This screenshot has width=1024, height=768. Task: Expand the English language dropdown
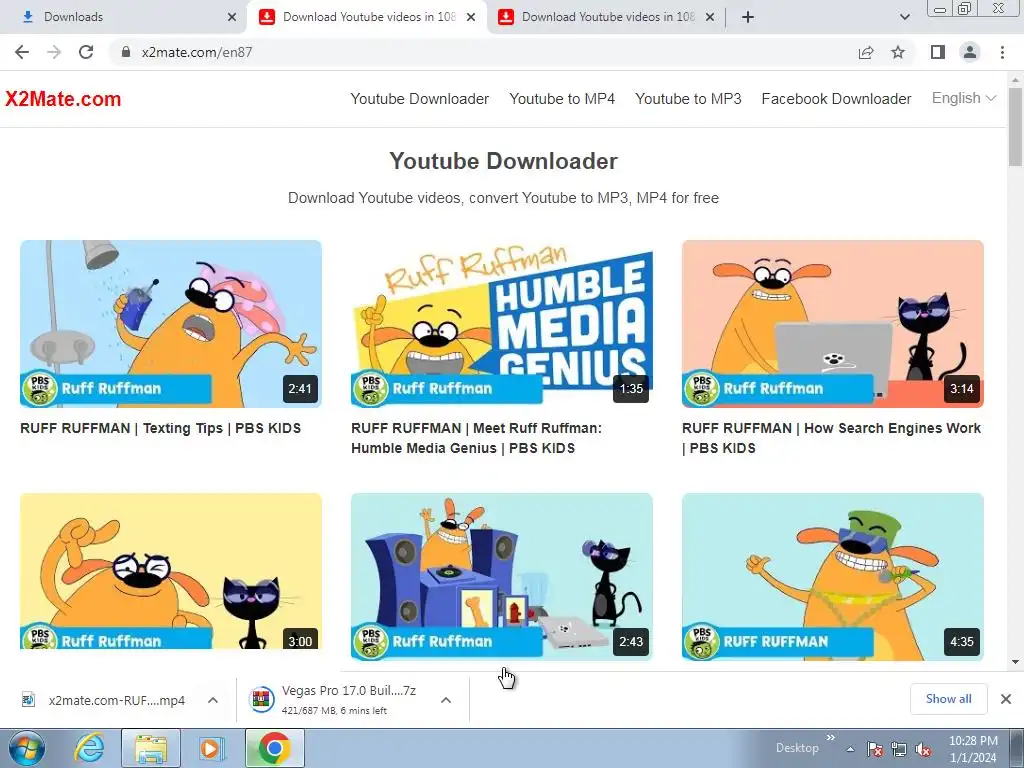[963, 98]
